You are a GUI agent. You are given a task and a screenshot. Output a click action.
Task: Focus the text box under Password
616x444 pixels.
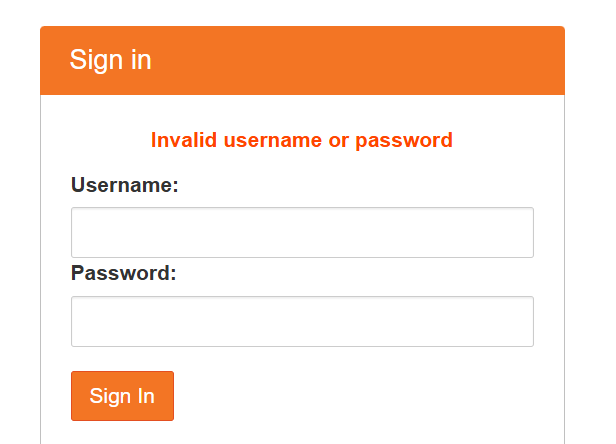pyautogui.click(x=302, y=321)
